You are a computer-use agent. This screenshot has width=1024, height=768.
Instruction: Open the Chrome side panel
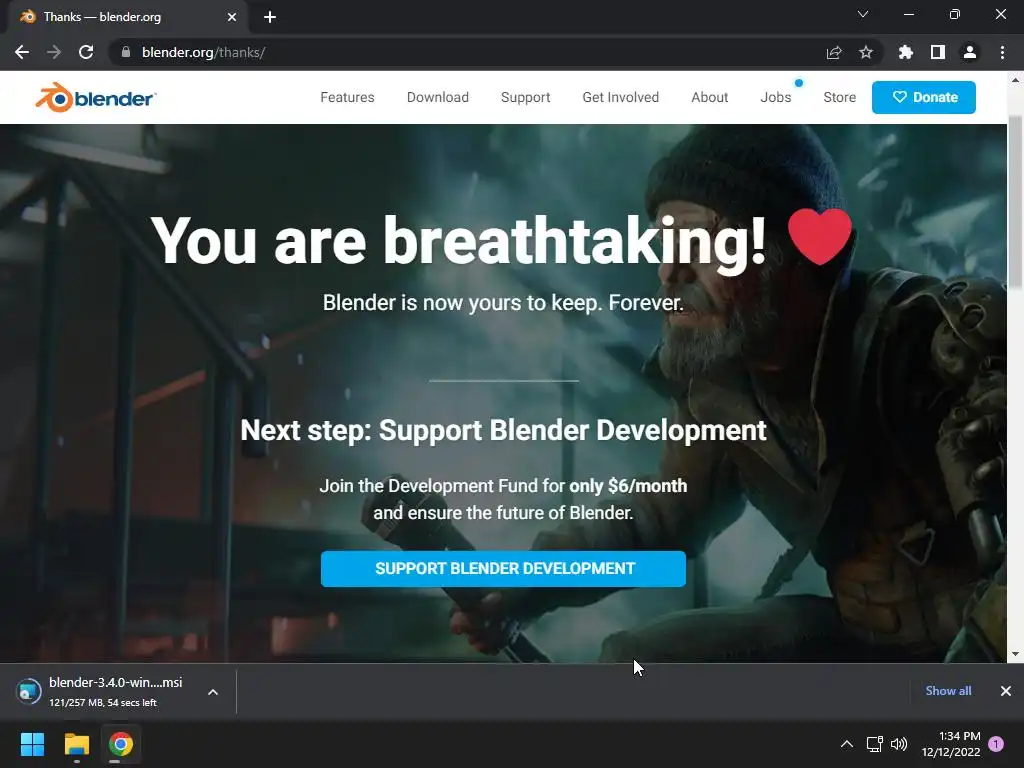click(938, 52)
